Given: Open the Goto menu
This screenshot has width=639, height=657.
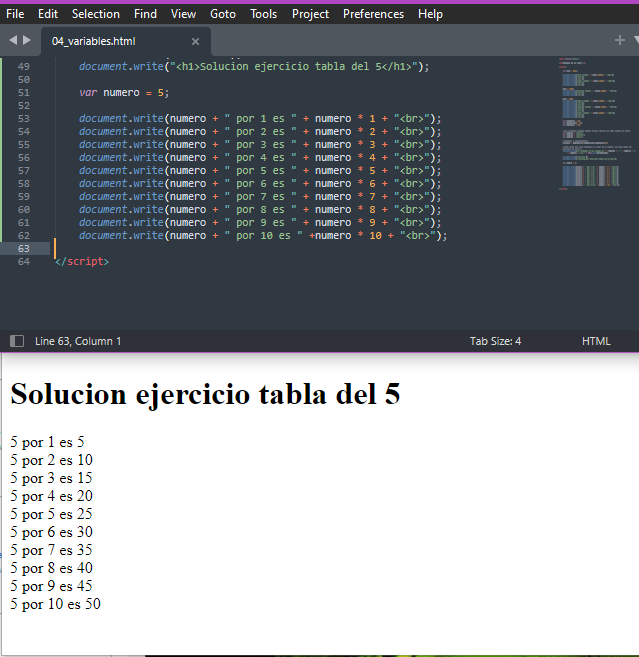Looking at the screenshot, I should (222, 14).
